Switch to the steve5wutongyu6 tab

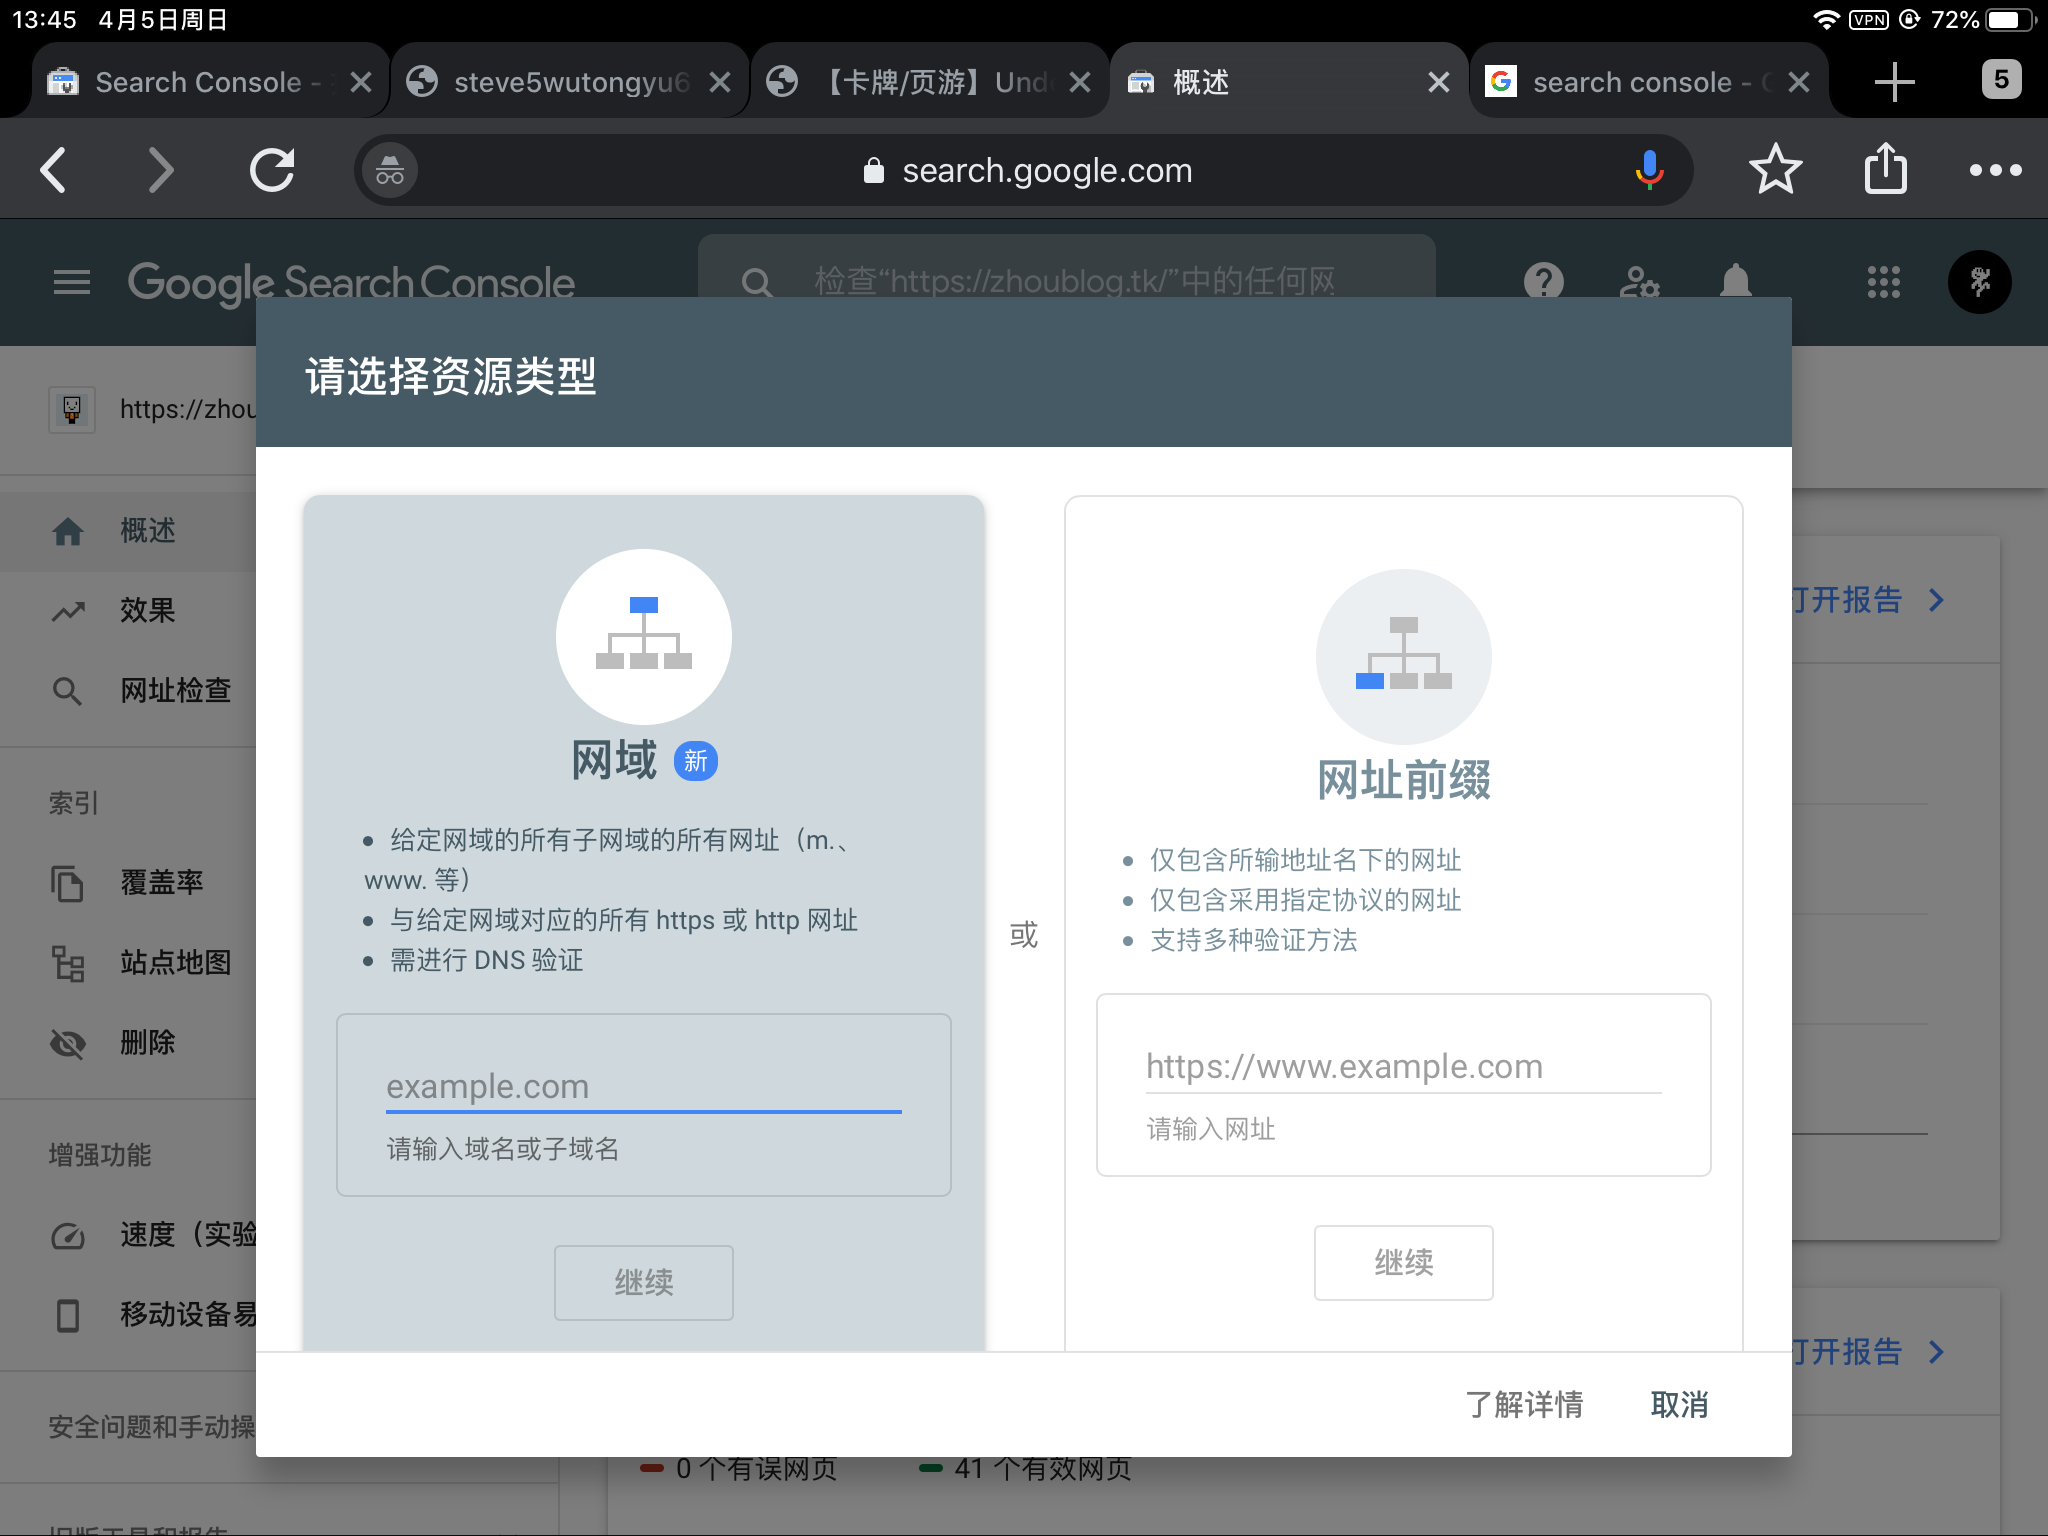[x=570, y=82]
